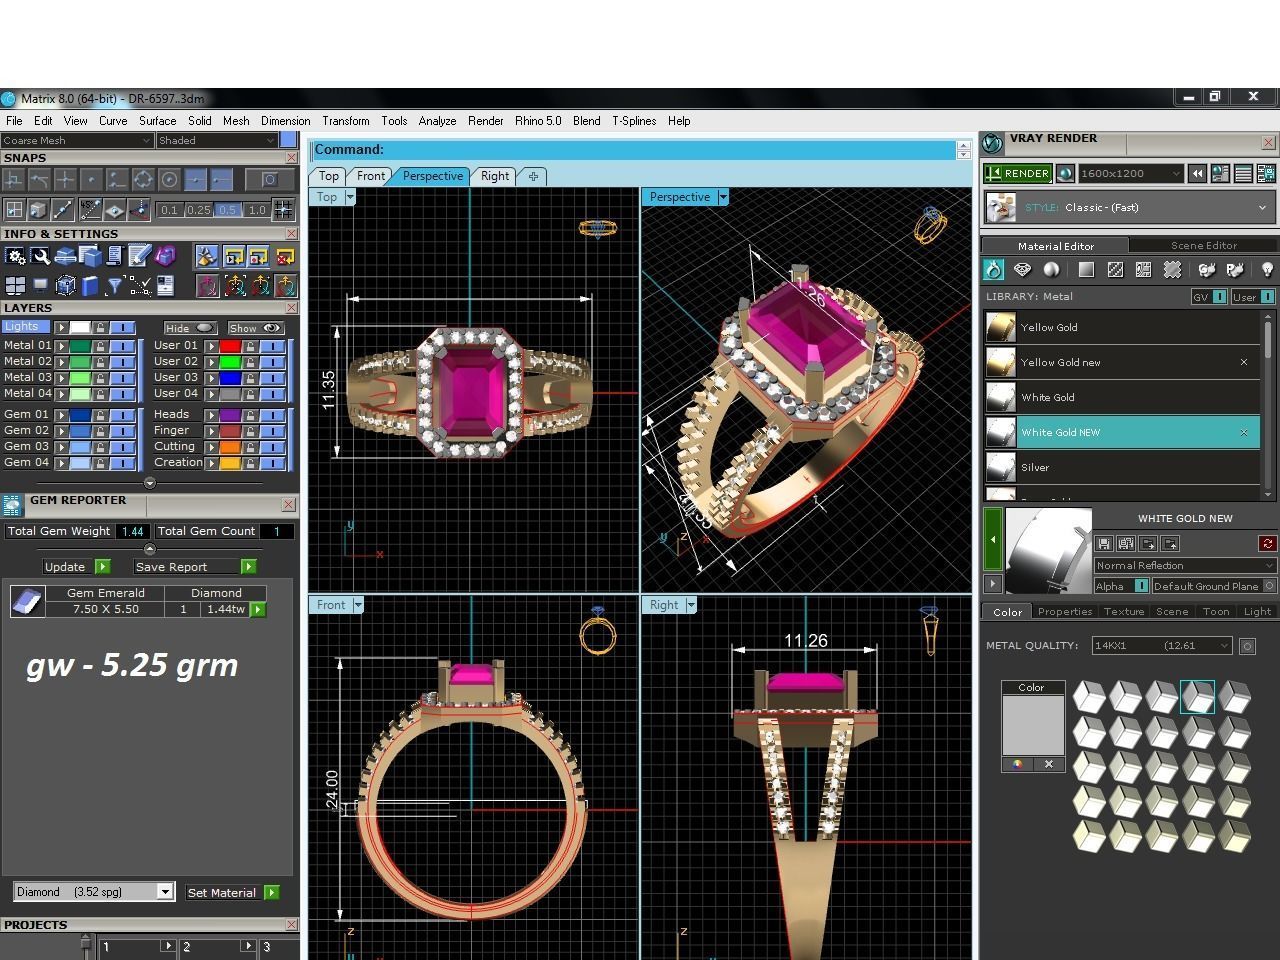Open the gears settings icon in Info & Settings
Image resolution: width=1280 pixels, height=960 pixels.
pyautogui.click(x=15, y=257)
